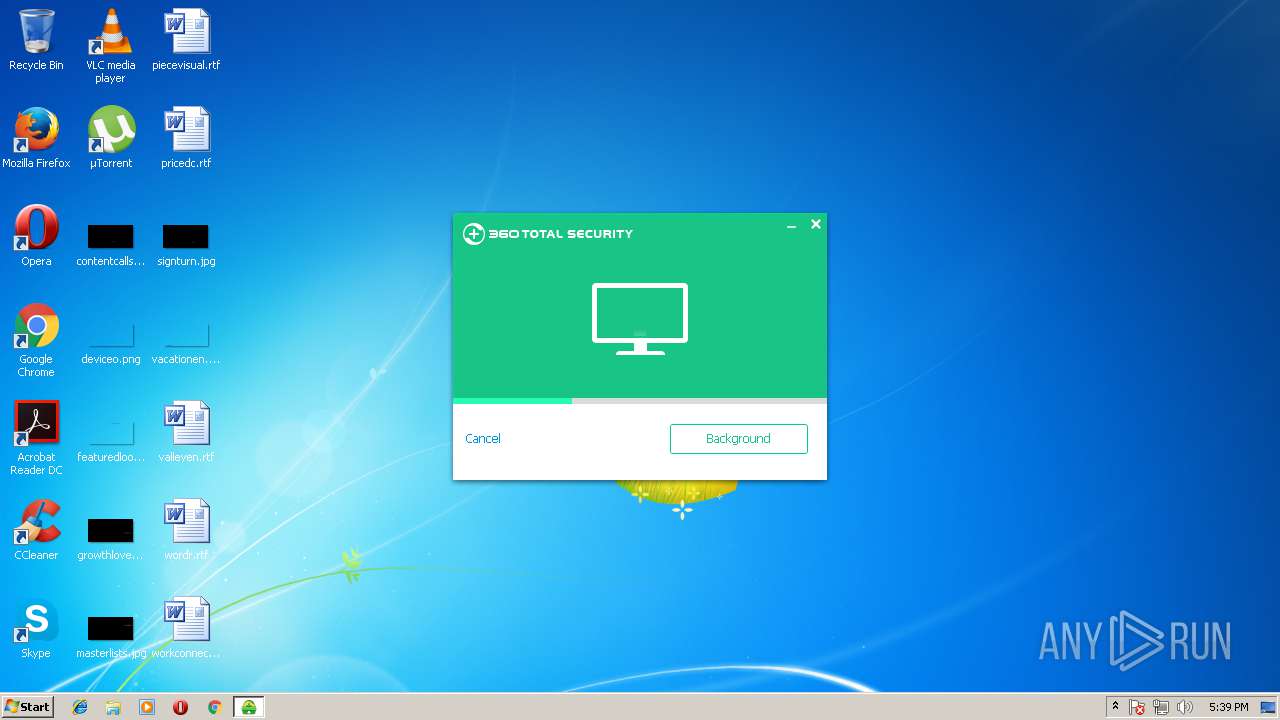Launch Google Chrome desktop shortcut
1280x720 pixels.
click(x=36, y=340)
